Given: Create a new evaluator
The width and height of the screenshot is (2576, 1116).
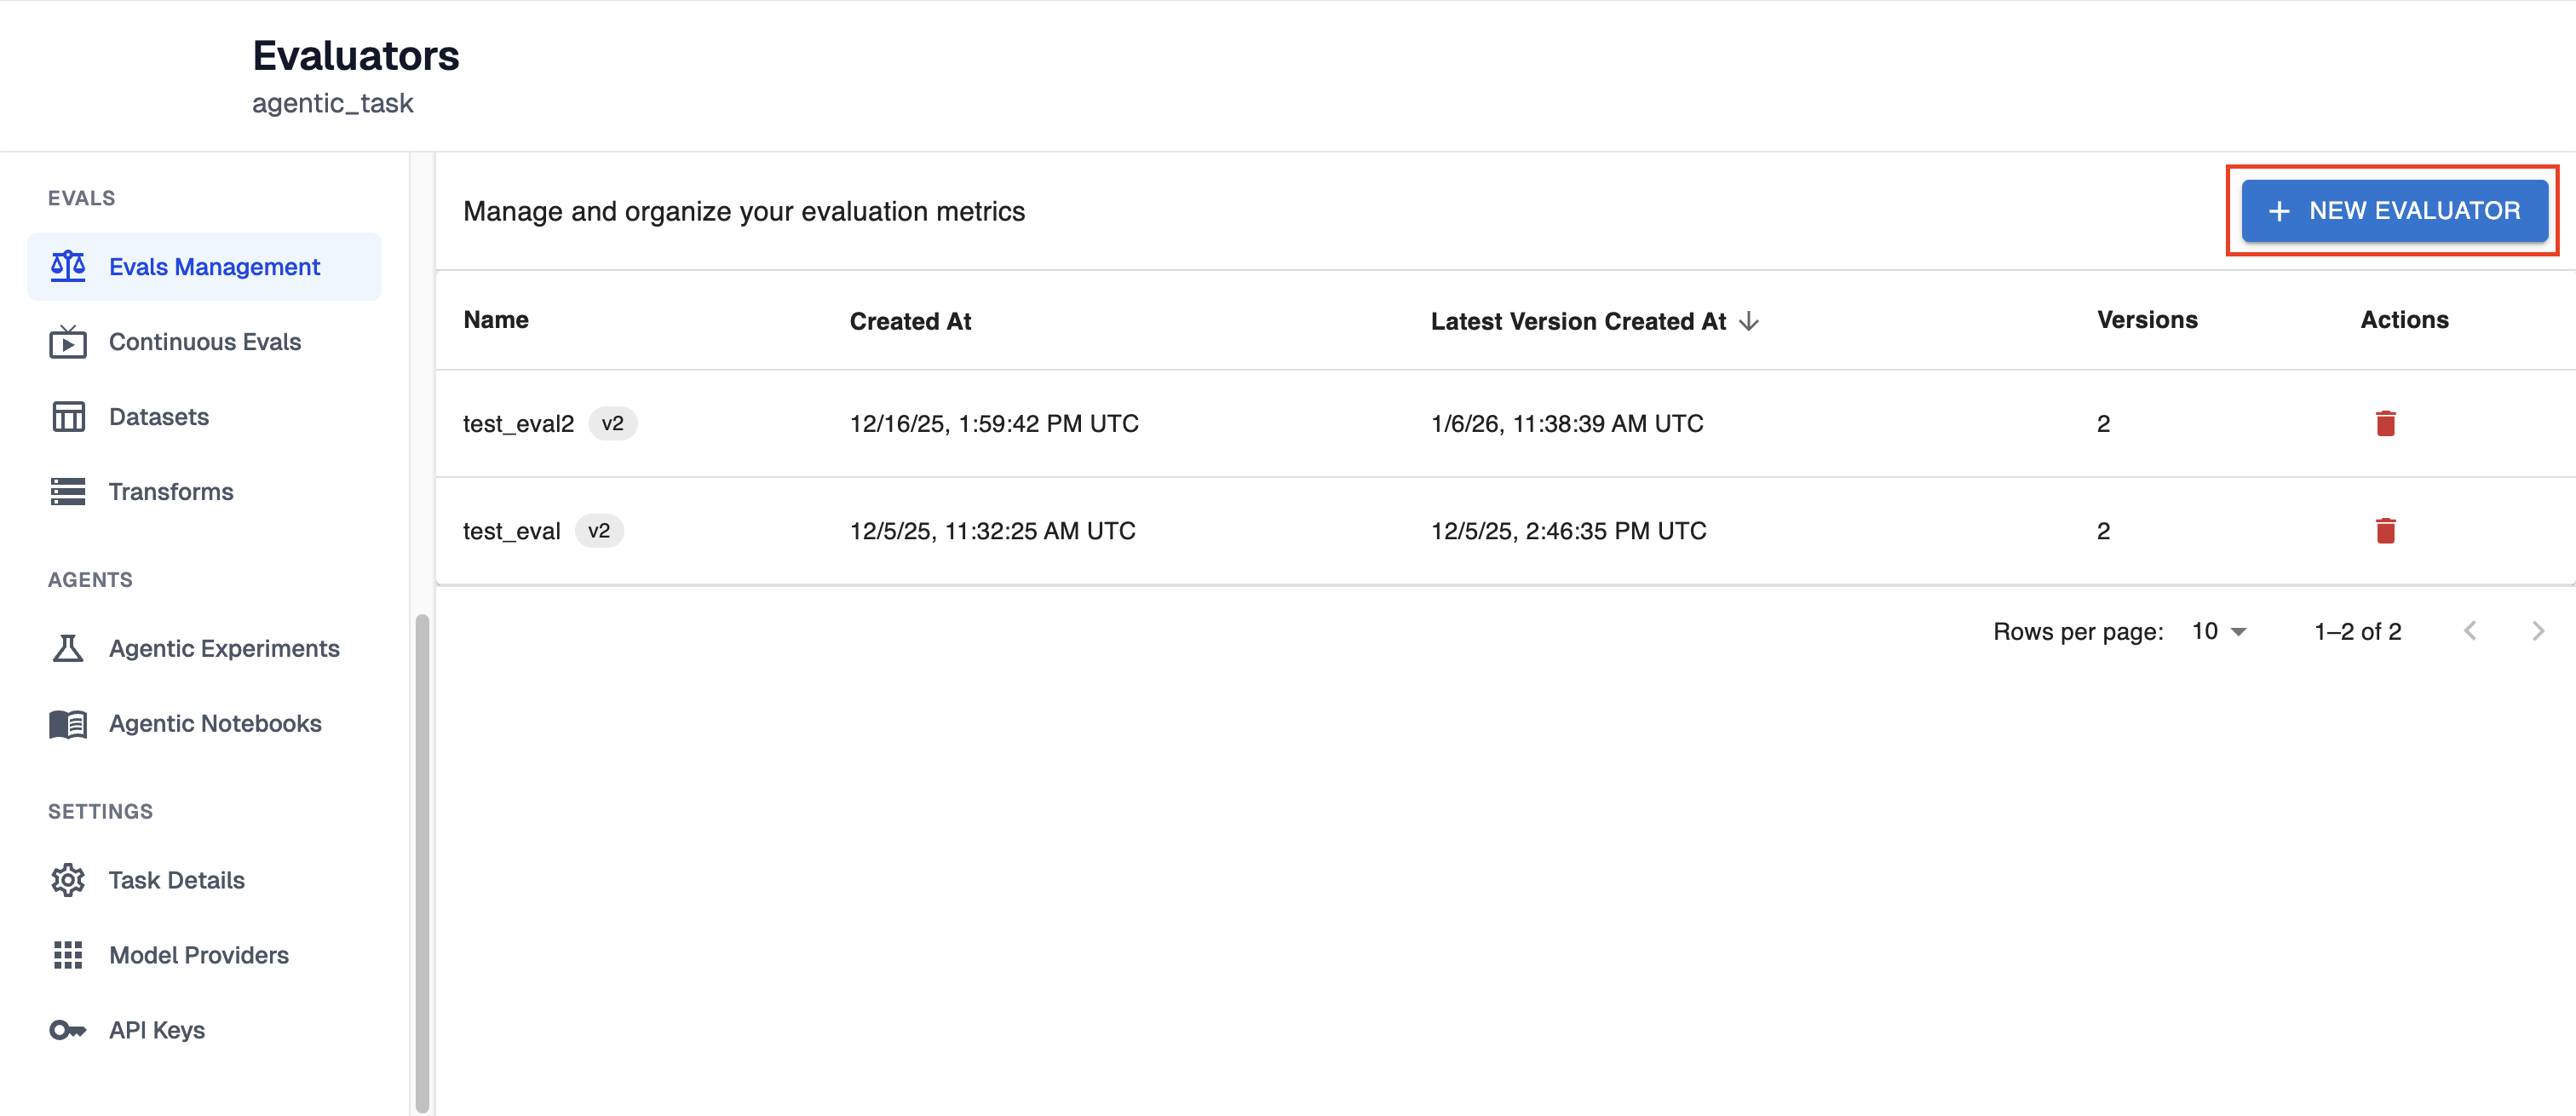Looking at the screenshot, I should [2394, 211].
